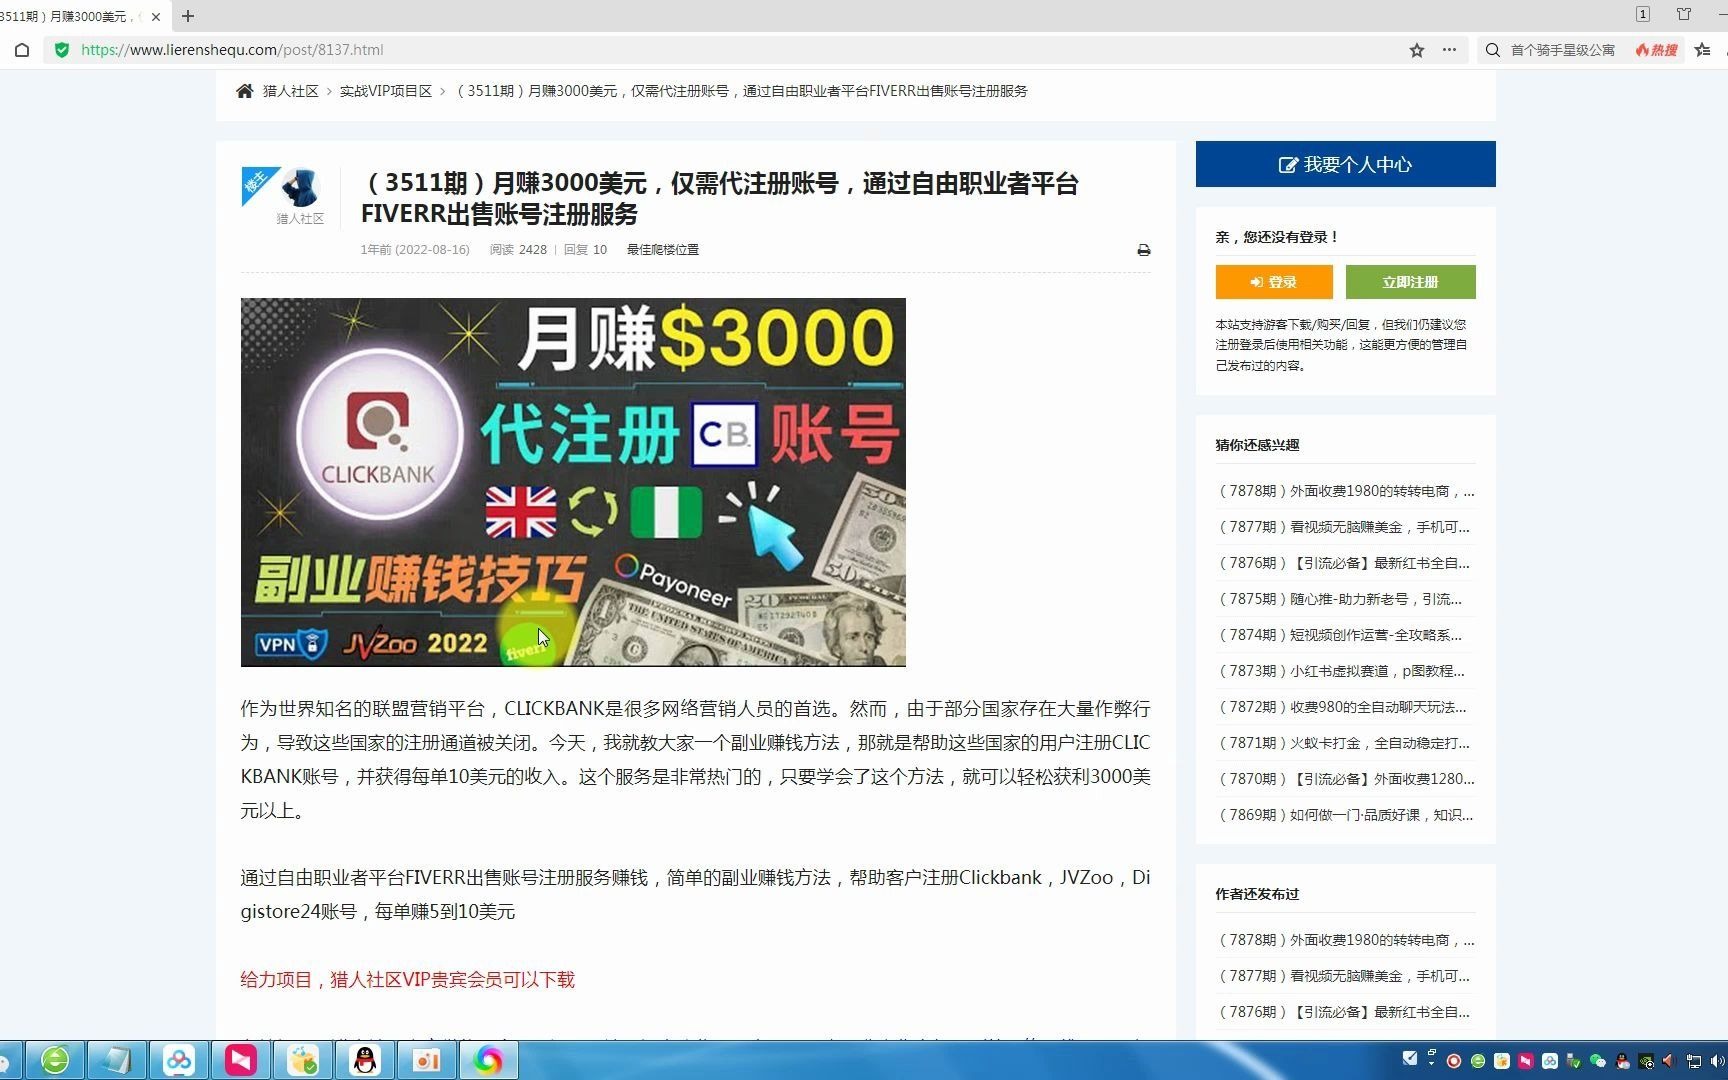1728x1080 pixels.
Task: Click the WeChat tray icon
Action: 1598,1061
